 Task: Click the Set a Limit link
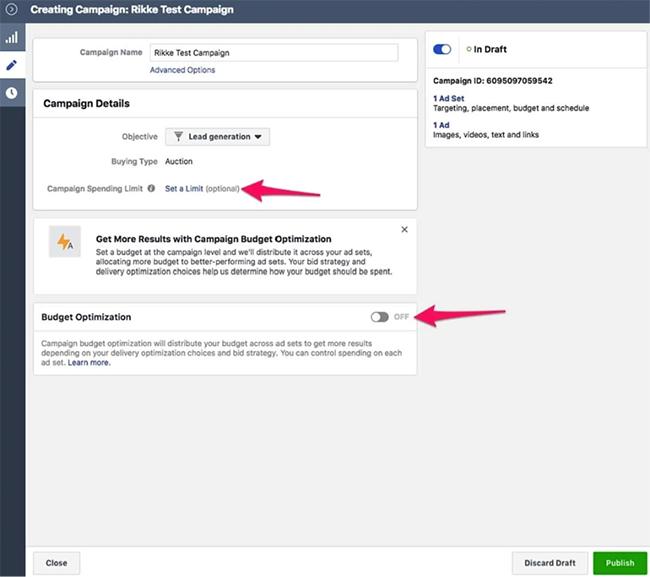pyautogui.click(x=184, y=189)
